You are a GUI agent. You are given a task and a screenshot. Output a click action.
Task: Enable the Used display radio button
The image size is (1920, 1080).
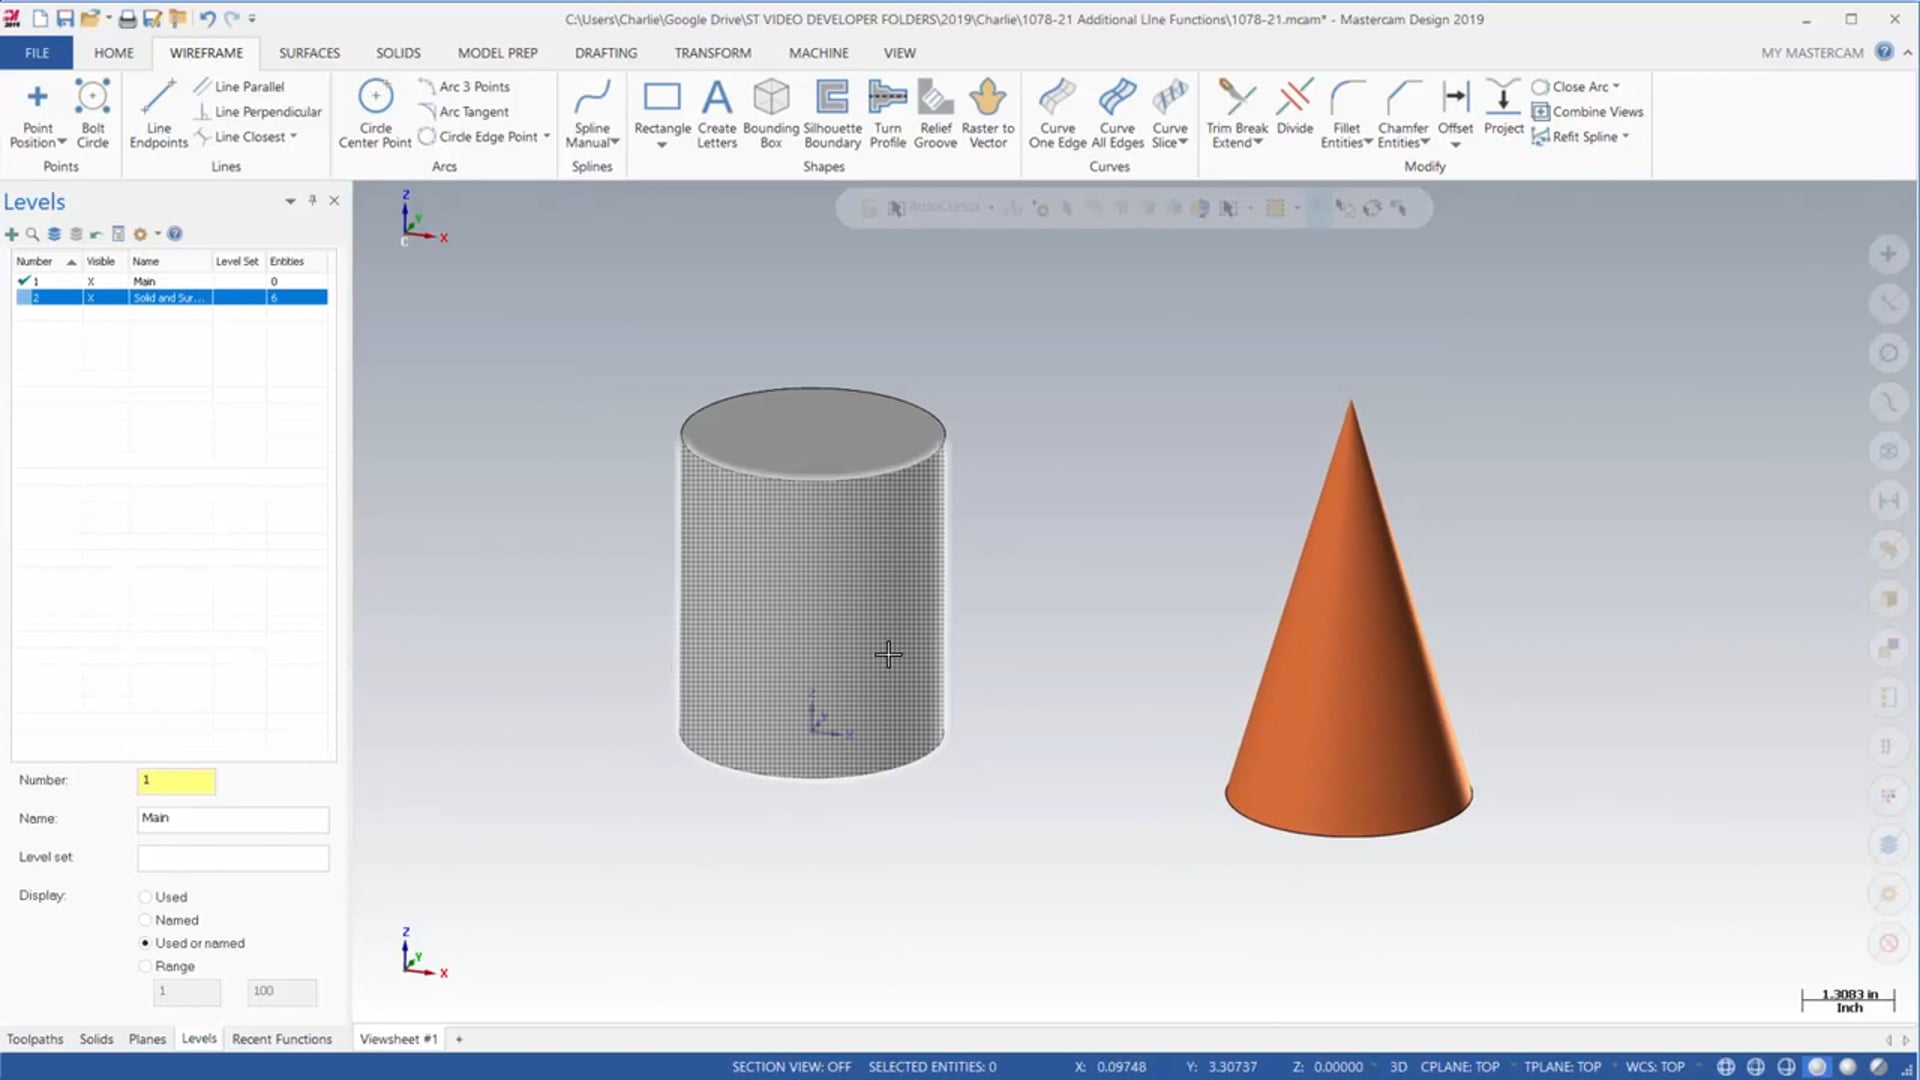click(x=145, y=897)
